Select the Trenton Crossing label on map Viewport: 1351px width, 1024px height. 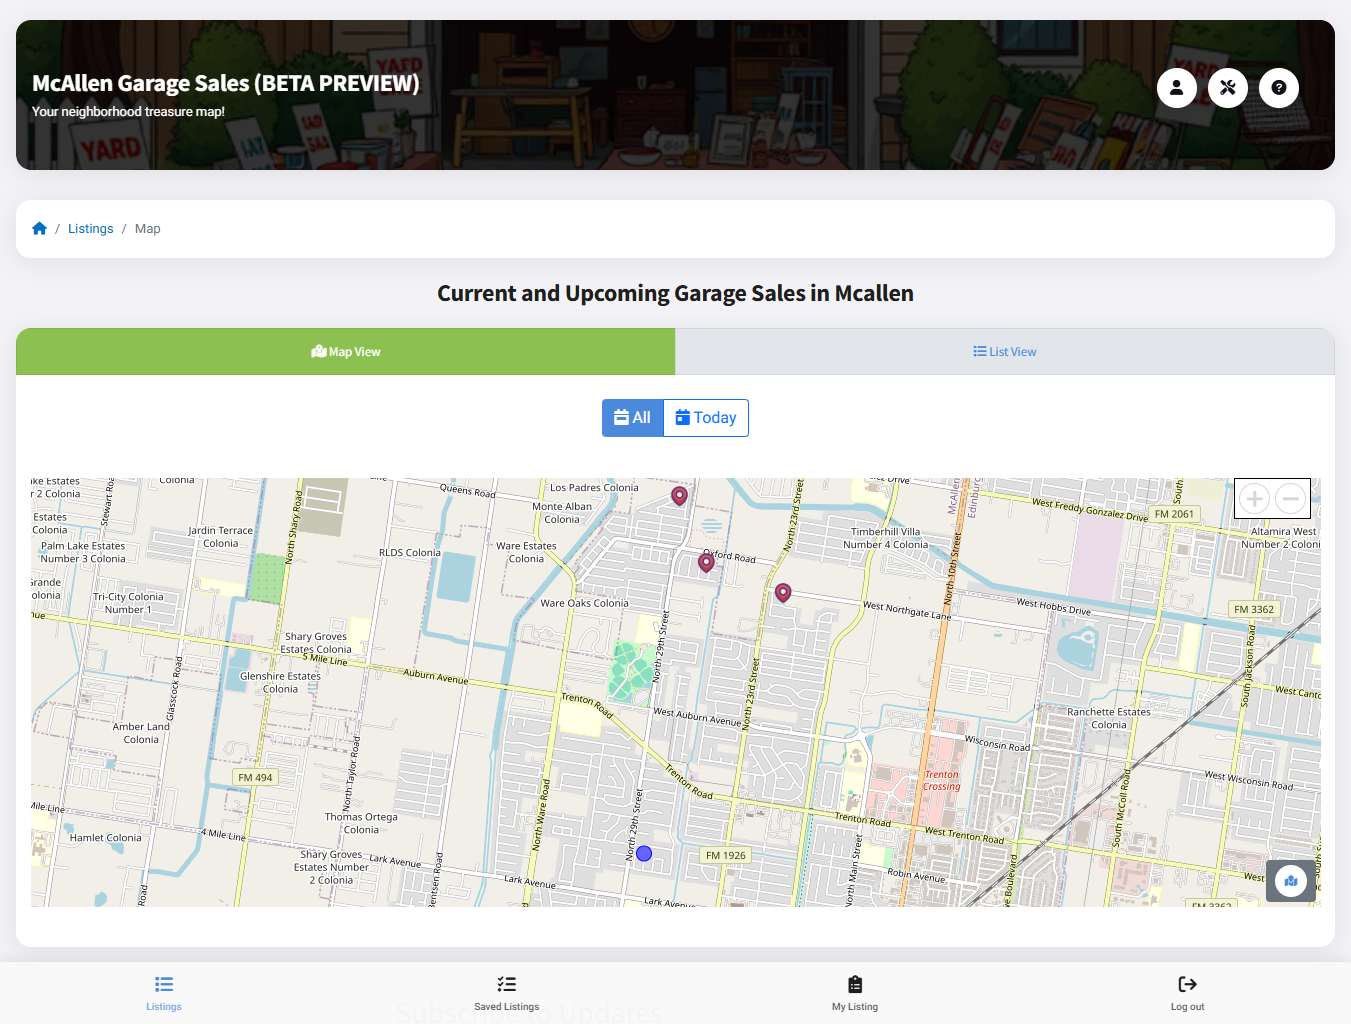point(941,780)
